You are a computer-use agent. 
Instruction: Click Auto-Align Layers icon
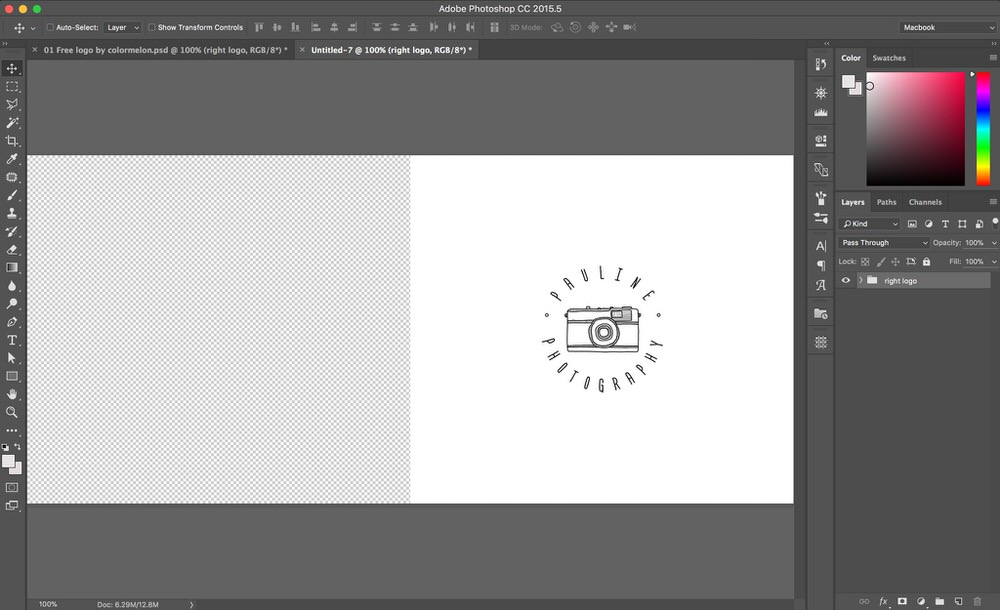[494, 27]
